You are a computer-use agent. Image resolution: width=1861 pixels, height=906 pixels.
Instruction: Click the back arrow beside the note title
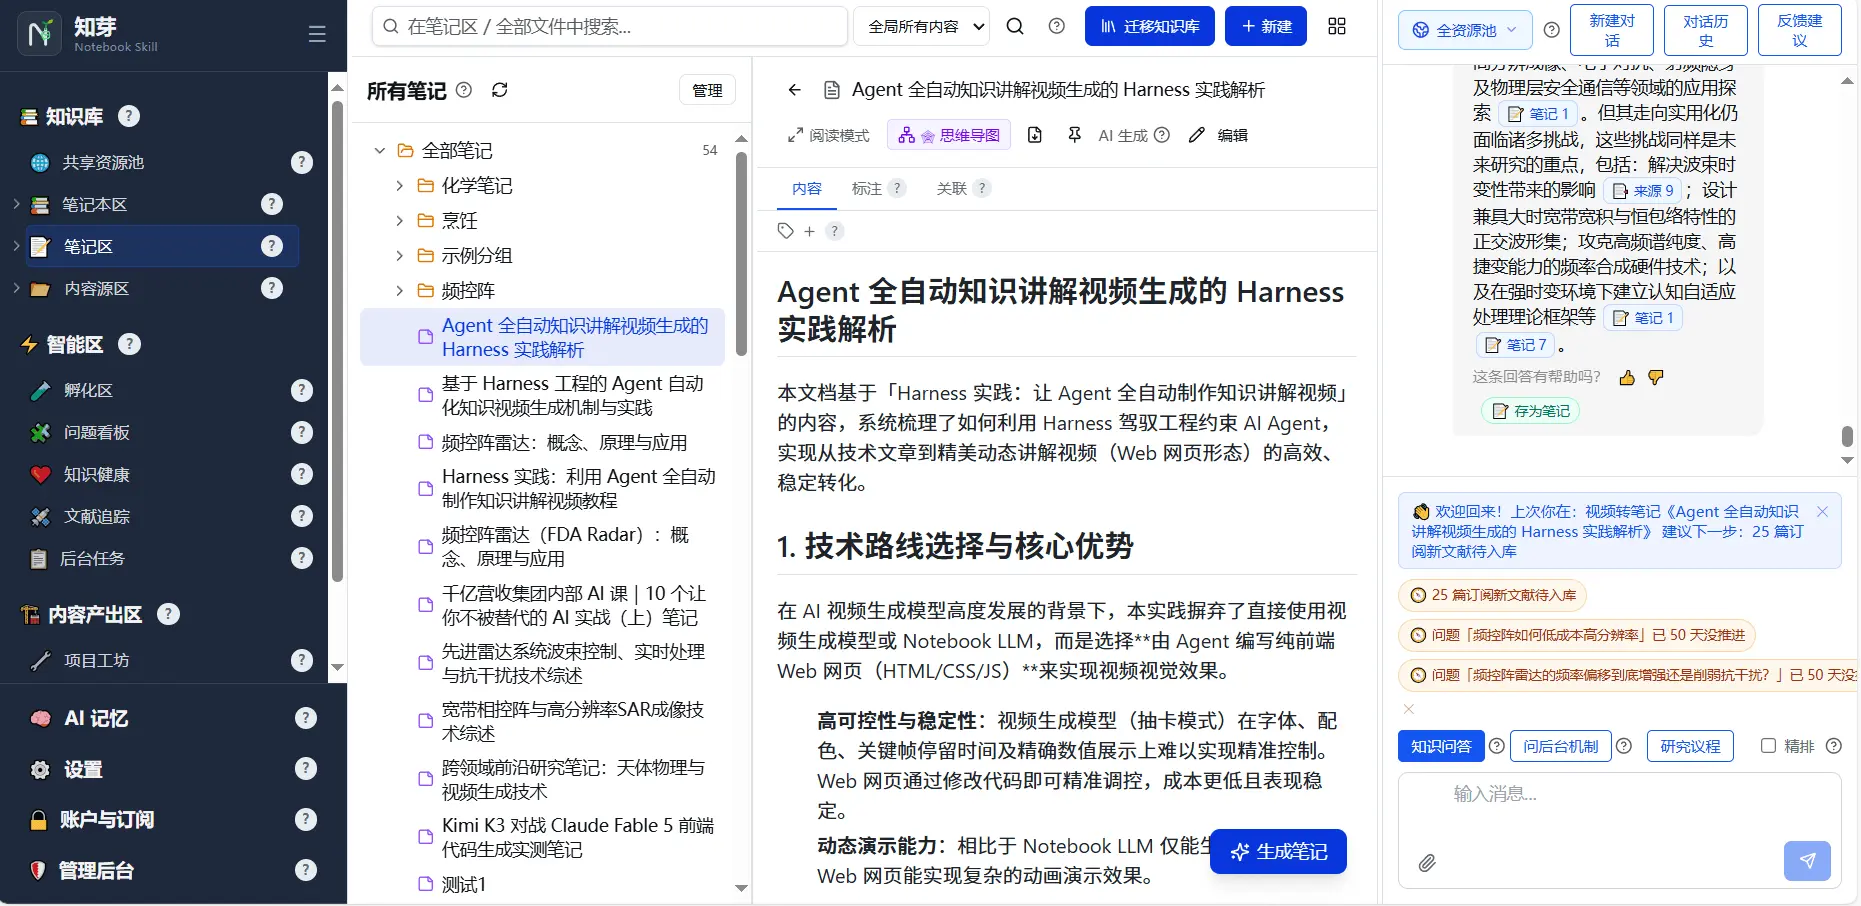(x=794, y=90)
